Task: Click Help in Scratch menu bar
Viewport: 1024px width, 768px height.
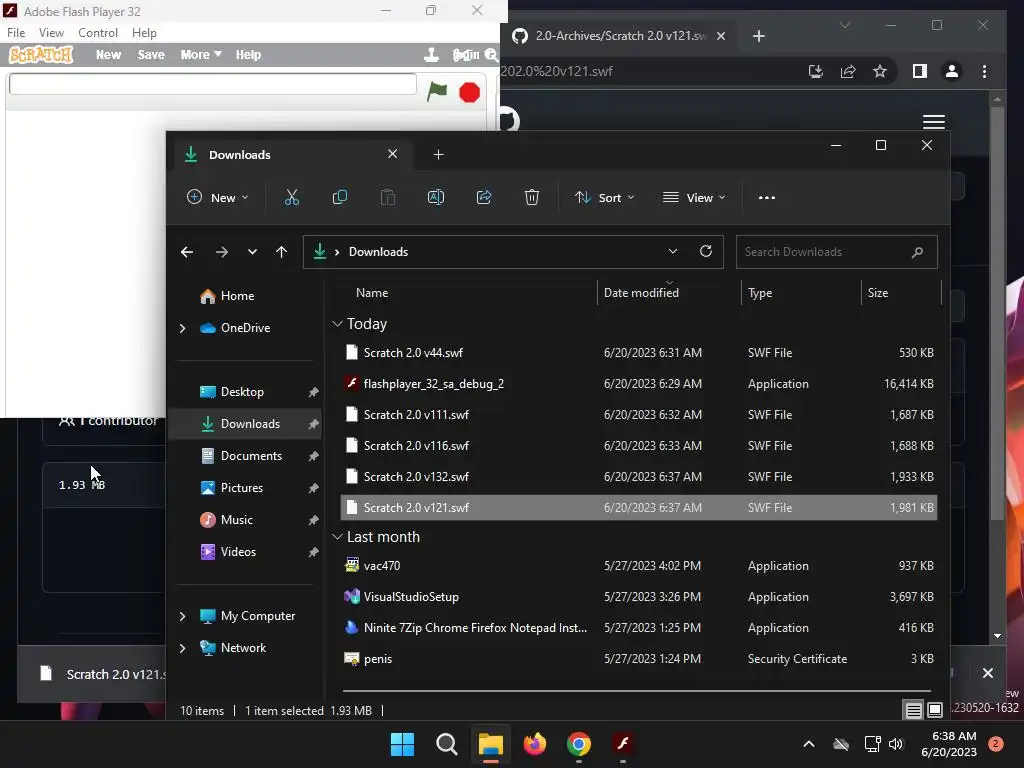Action: point(248,55)
